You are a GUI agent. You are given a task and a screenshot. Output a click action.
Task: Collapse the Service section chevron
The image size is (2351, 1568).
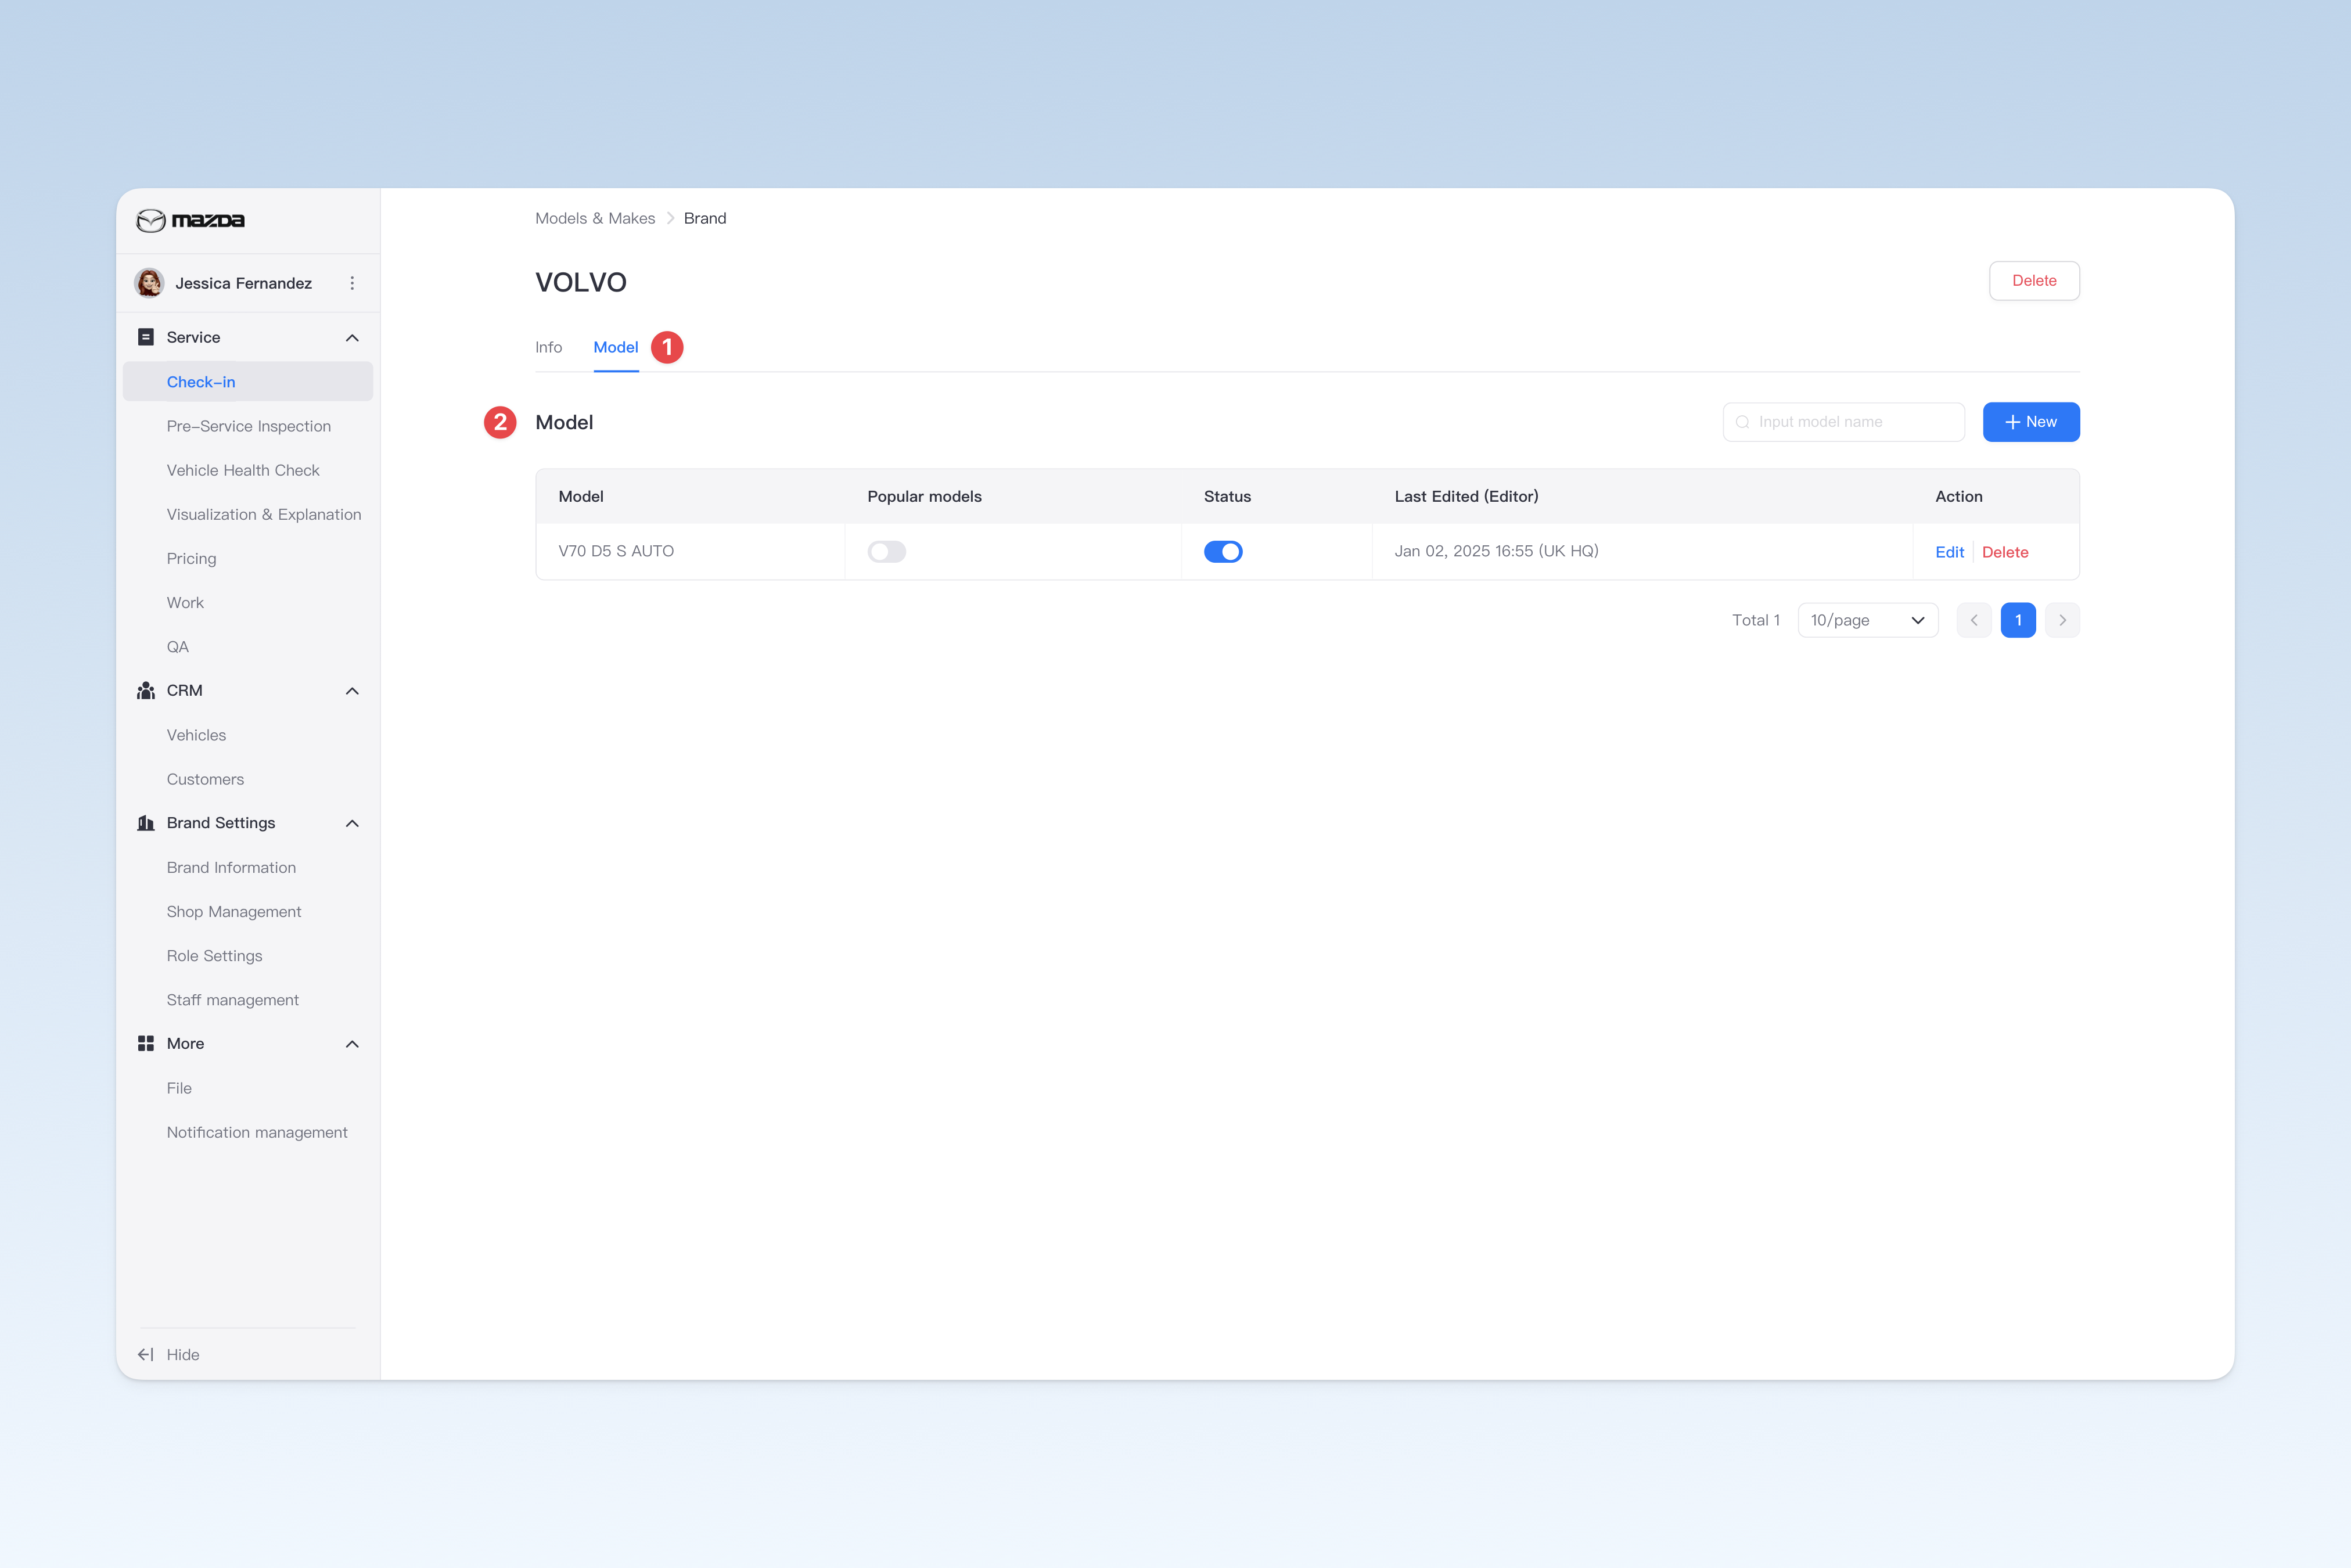point(352,338)
